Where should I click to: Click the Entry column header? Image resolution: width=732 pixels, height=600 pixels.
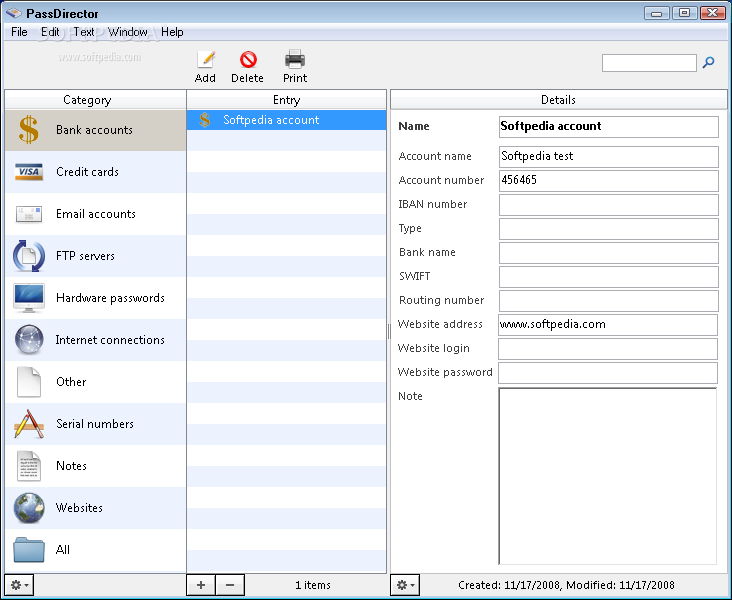[286, 99]
